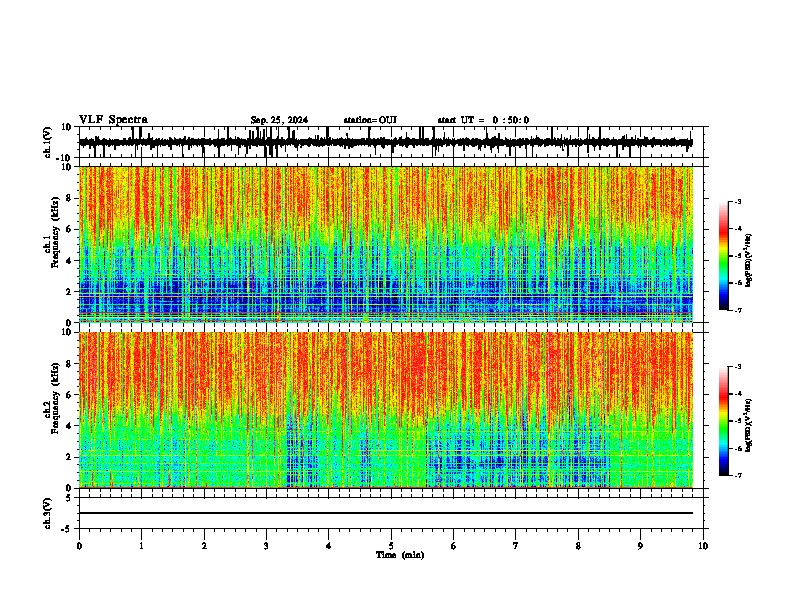792x612 pixels.
Task: Click ch.2 spectrogram "6" kHz tick label
Action: point(69,395)
